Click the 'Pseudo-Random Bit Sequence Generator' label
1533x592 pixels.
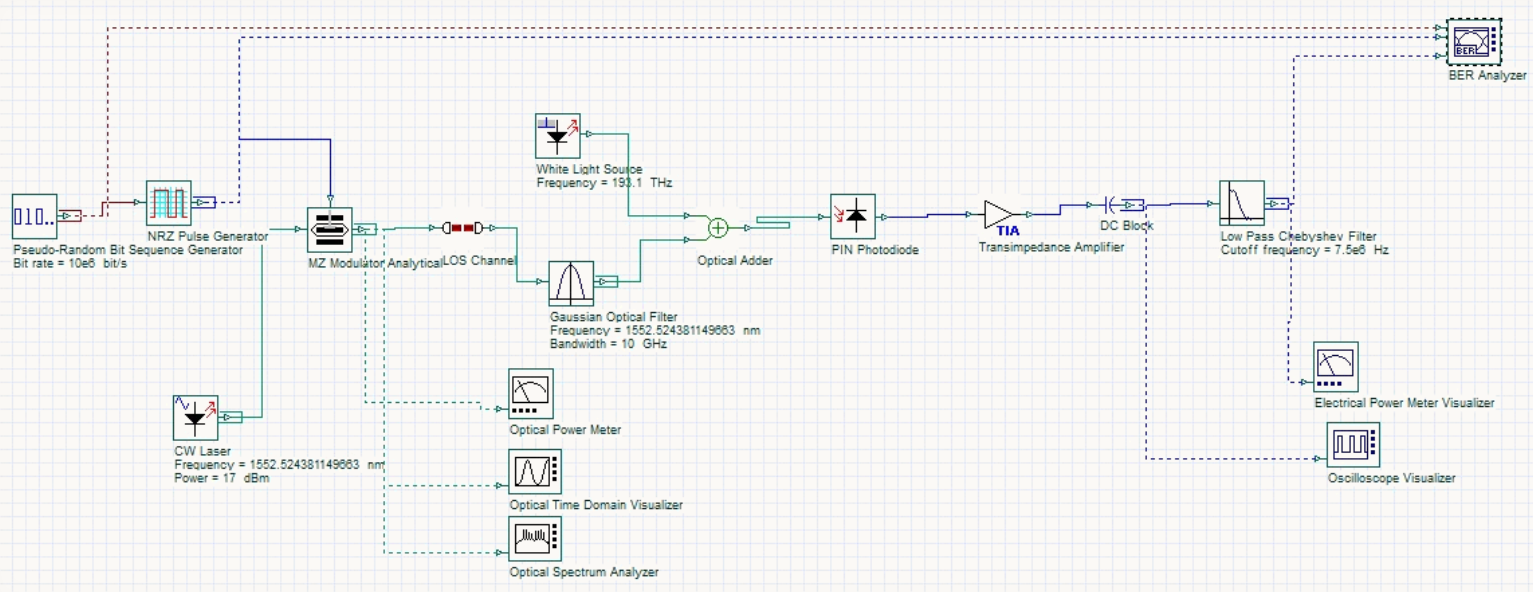tap(128, 250)
